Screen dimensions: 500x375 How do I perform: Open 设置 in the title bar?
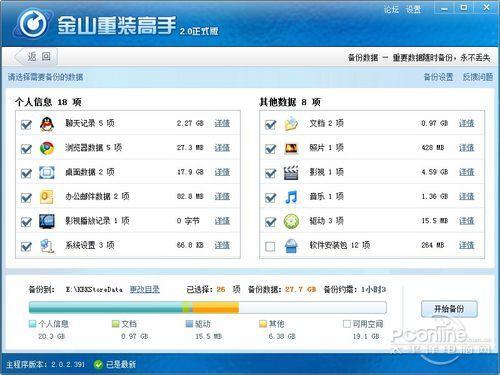(x=414, y=9)
